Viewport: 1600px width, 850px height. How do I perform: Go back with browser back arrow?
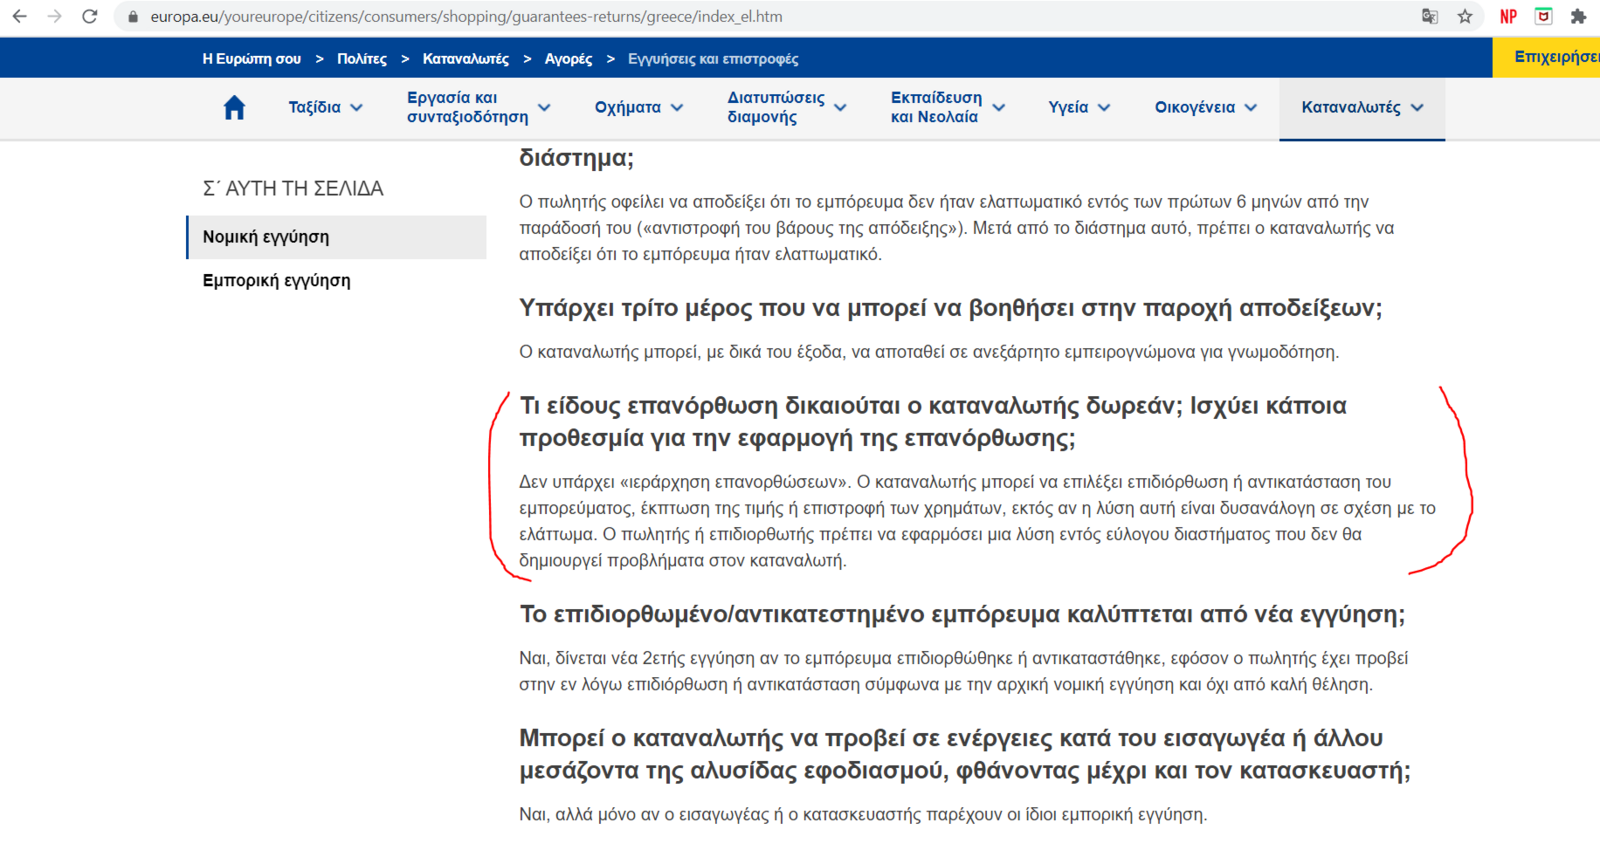[x=19, y=16]
